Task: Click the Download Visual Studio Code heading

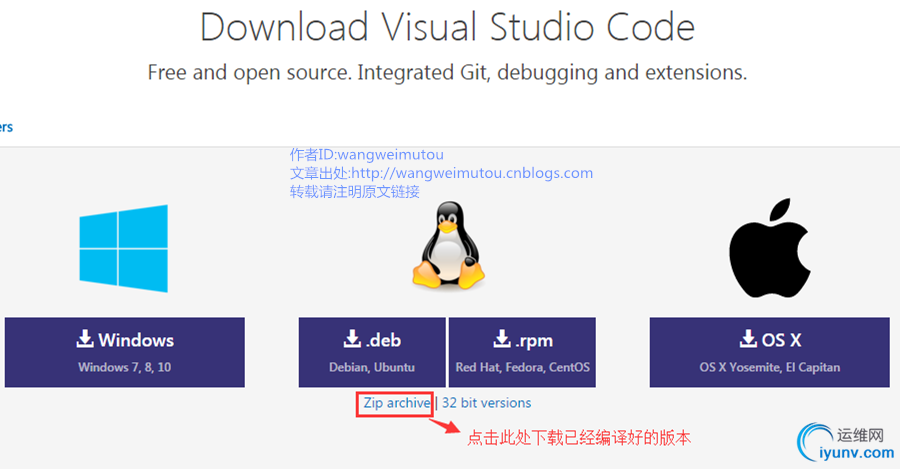Action: (448, 27)
